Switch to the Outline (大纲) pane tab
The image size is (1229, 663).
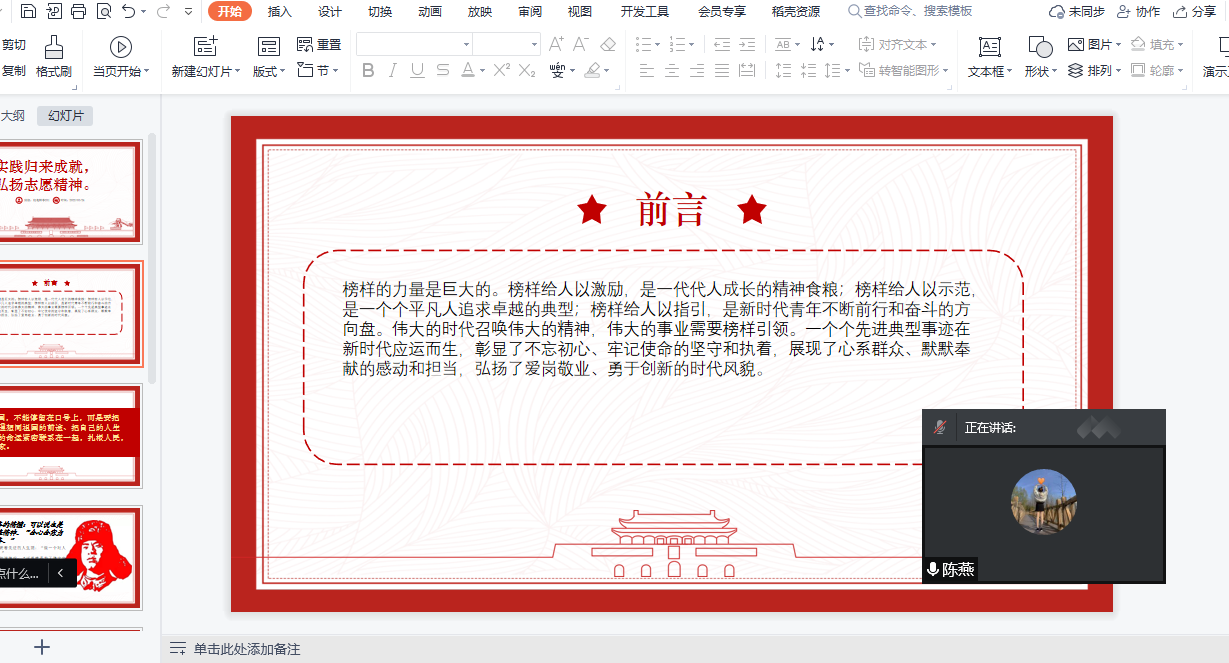pos(13,116)
